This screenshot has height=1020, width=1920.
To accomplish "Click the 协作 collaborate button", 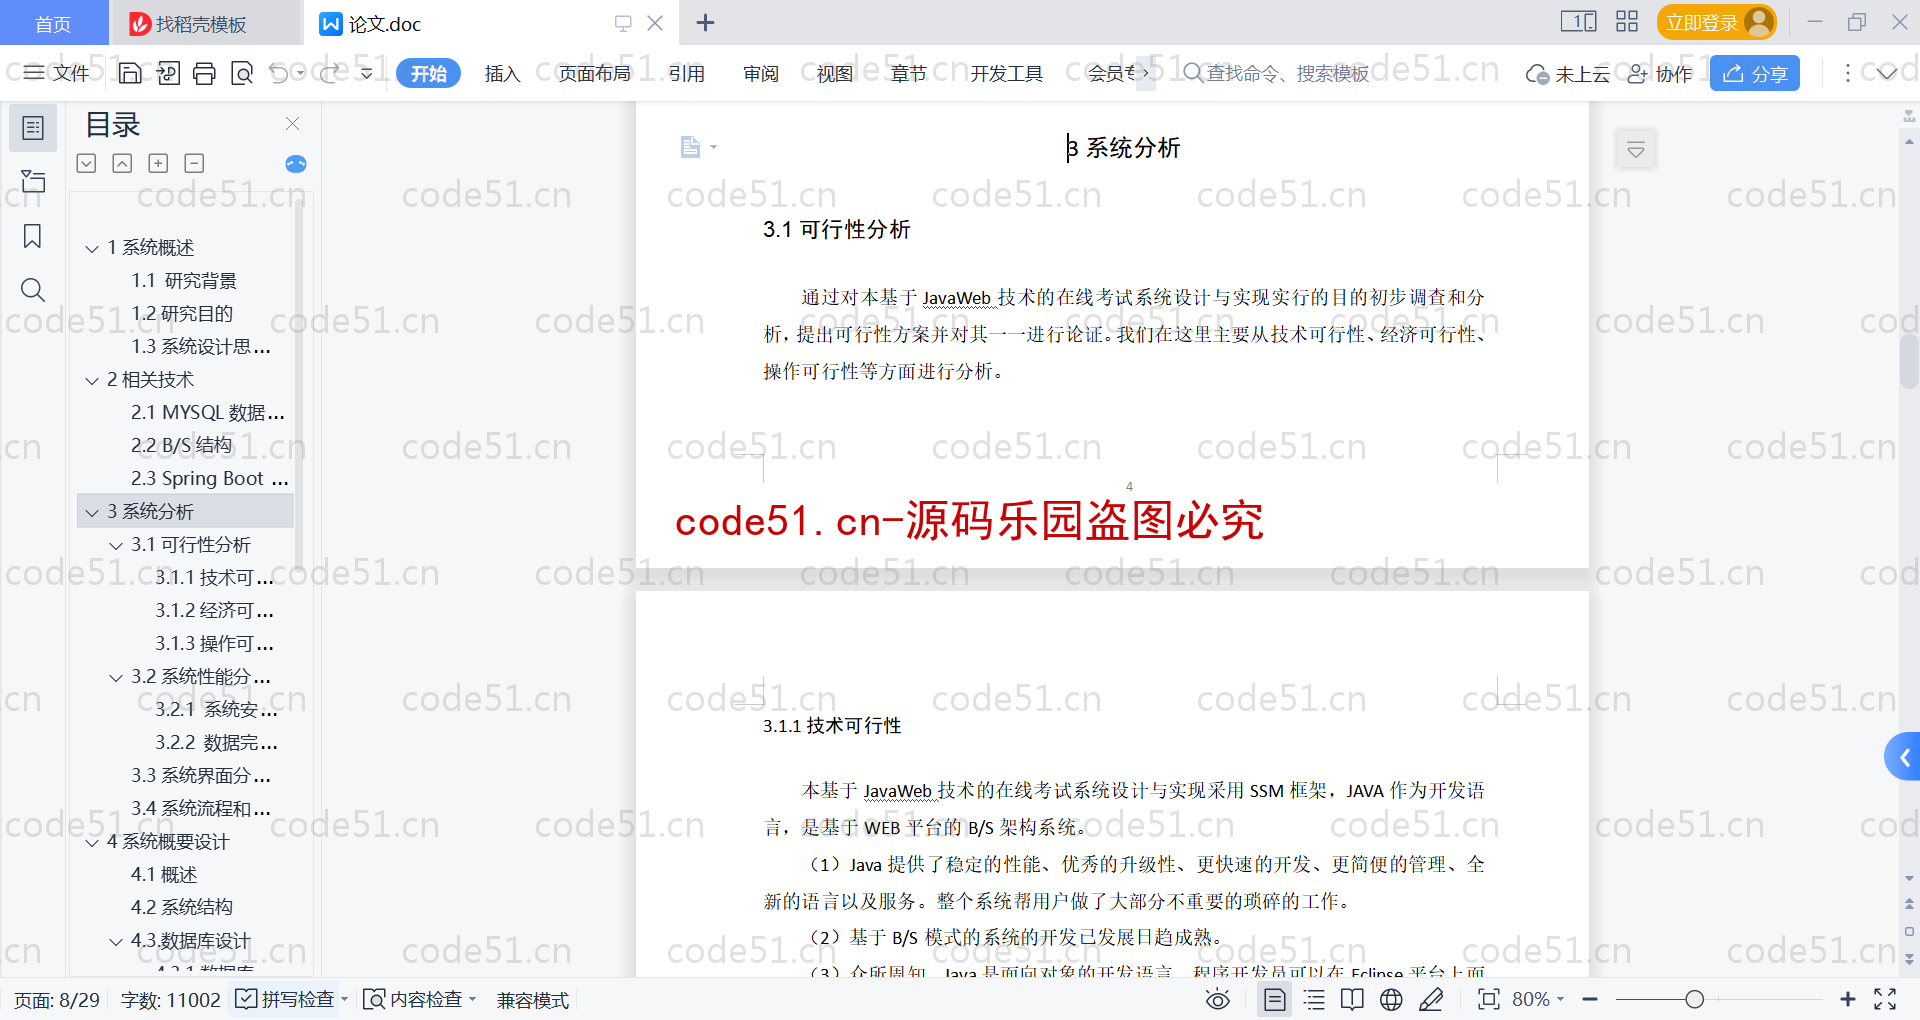I will pos(1660,73).
